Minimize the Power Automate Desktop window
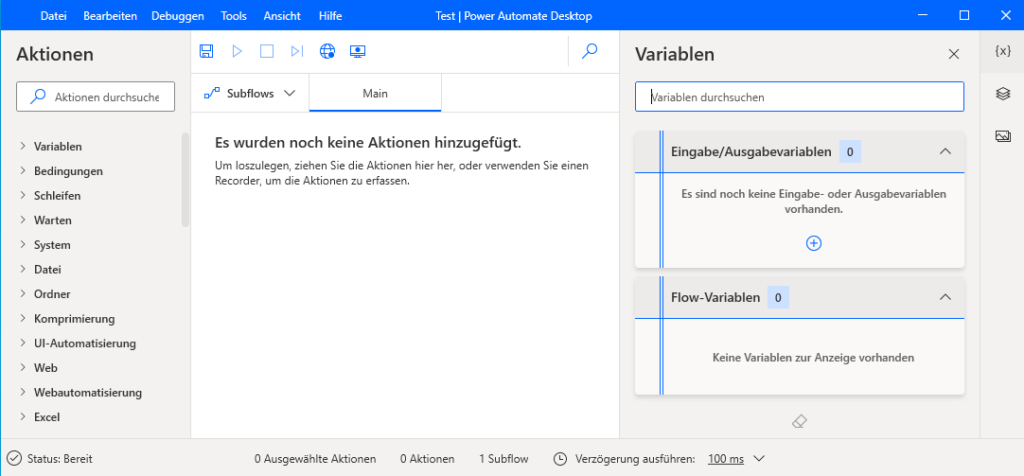Viewport: 1024px width, 476px height. point(922,16)
